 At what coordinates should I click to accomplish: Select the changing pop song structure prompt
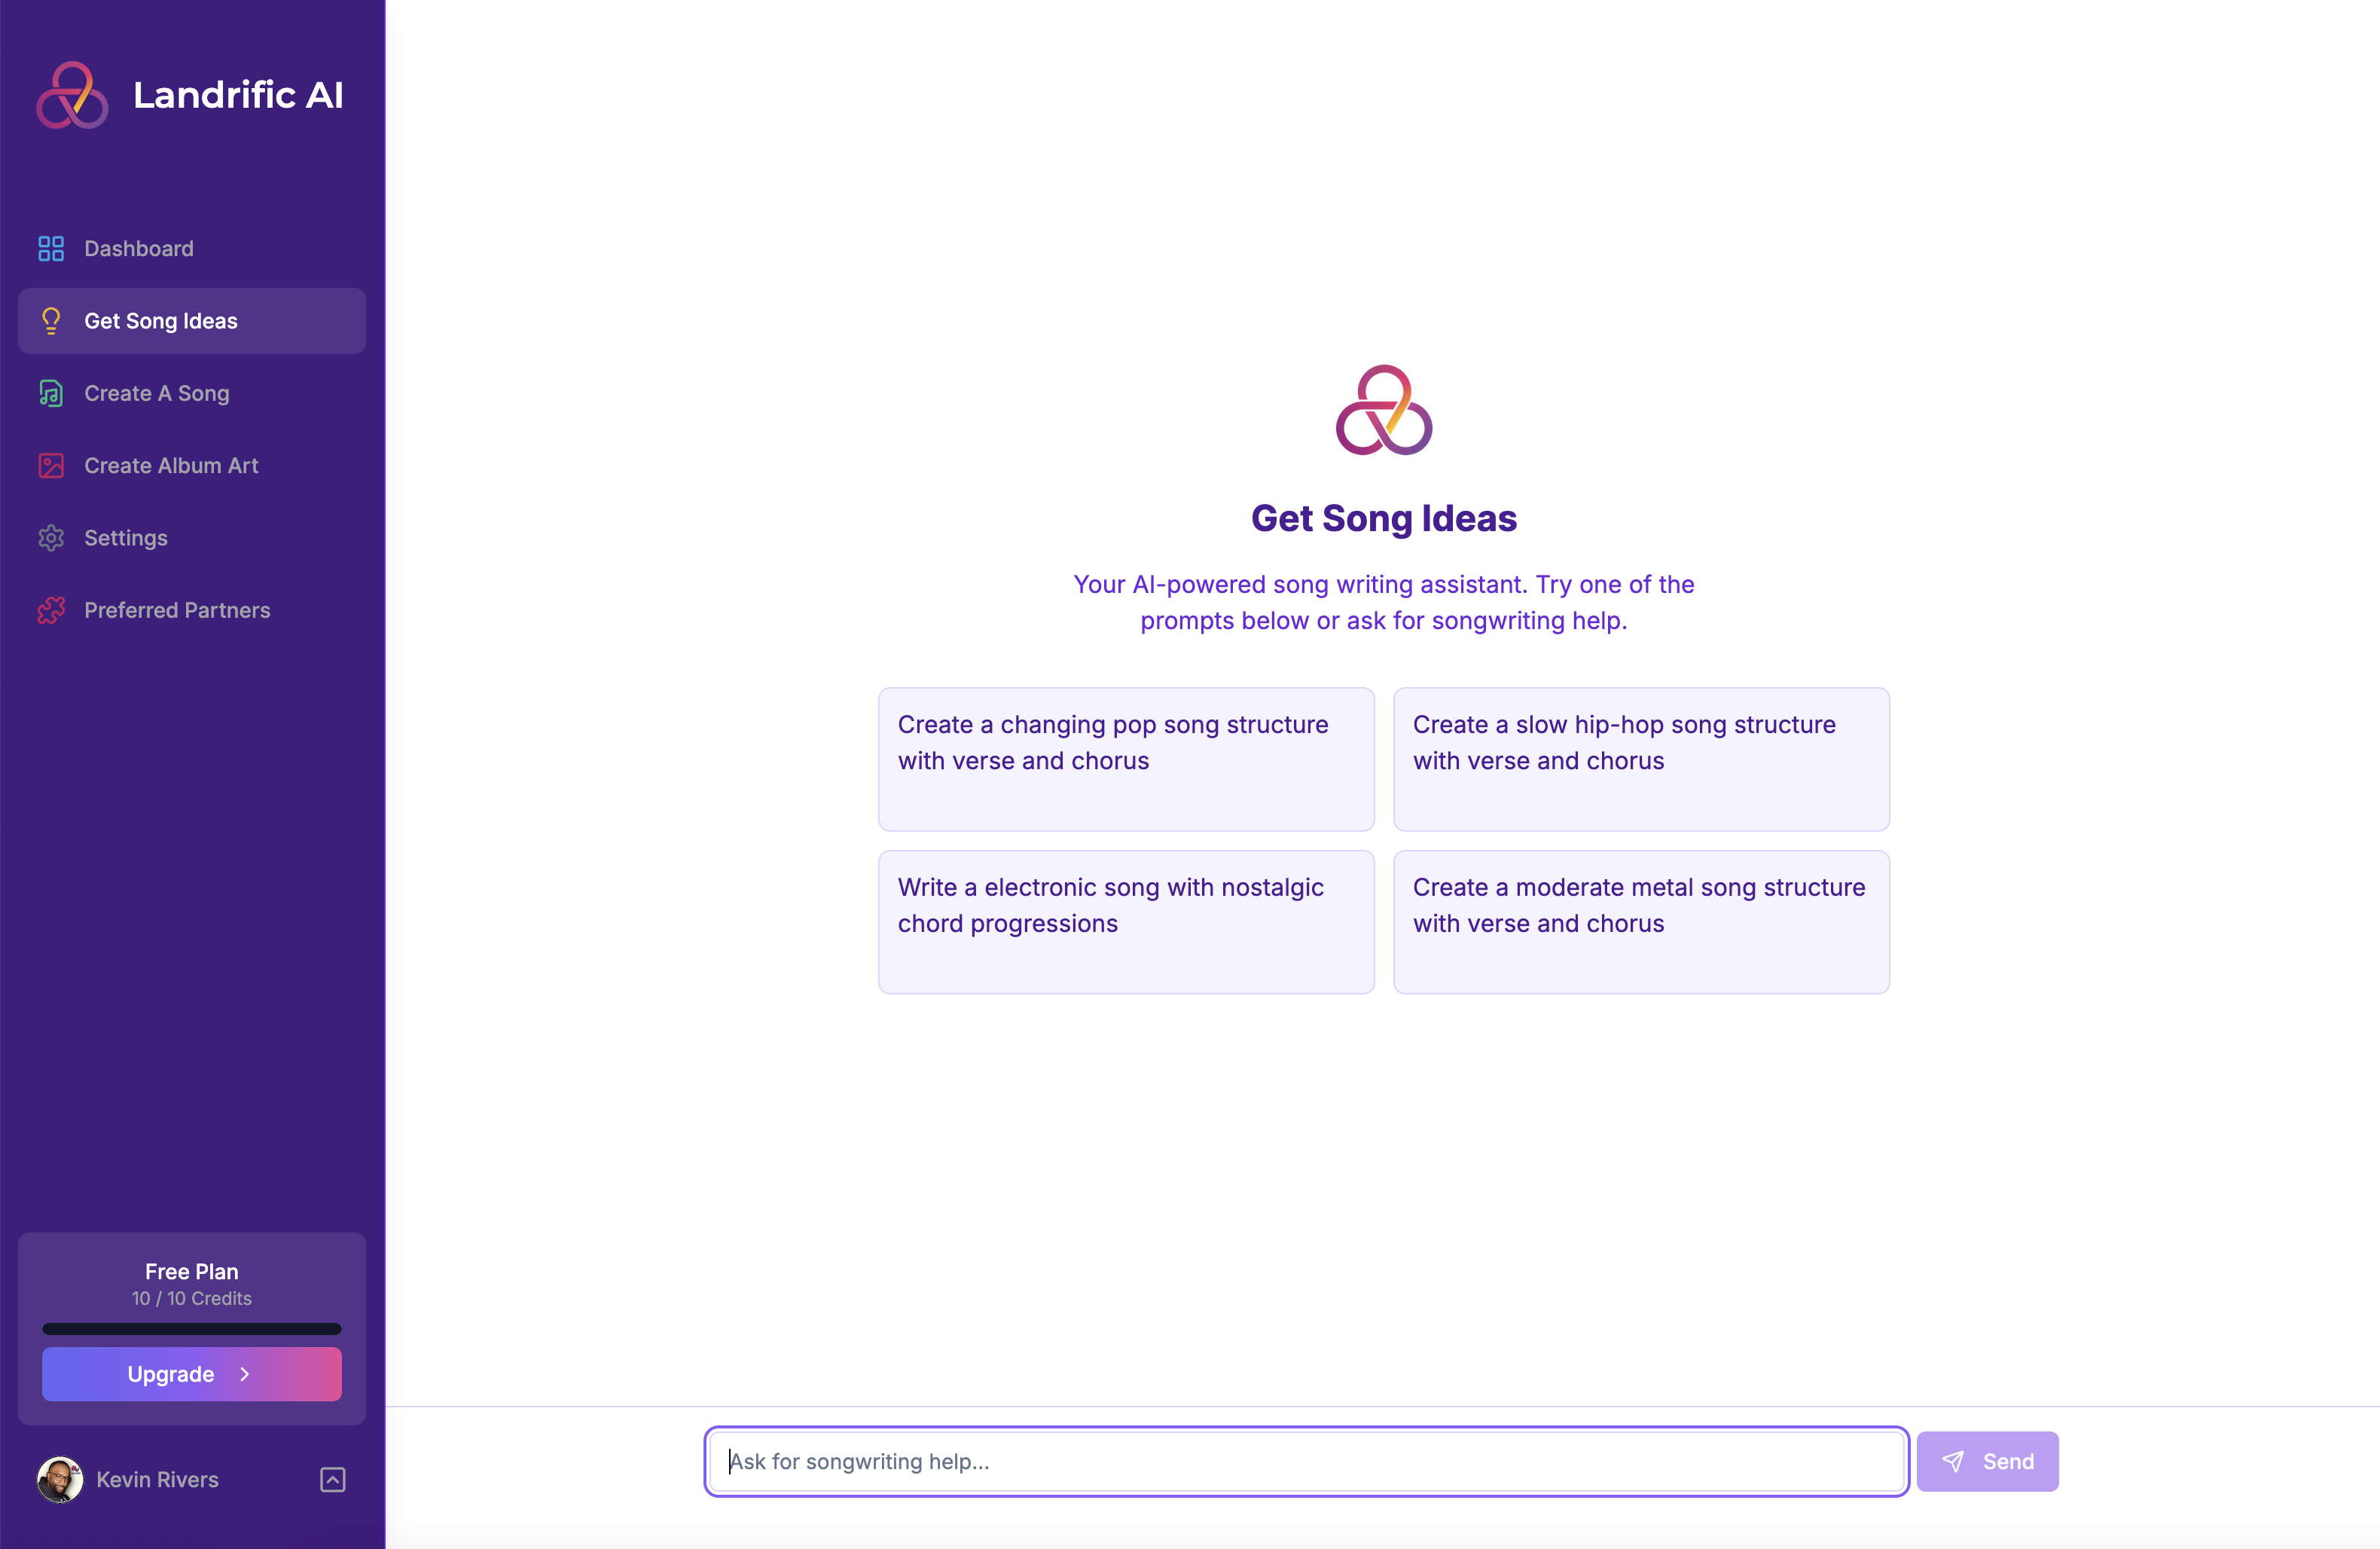[x=1126, y=758]
